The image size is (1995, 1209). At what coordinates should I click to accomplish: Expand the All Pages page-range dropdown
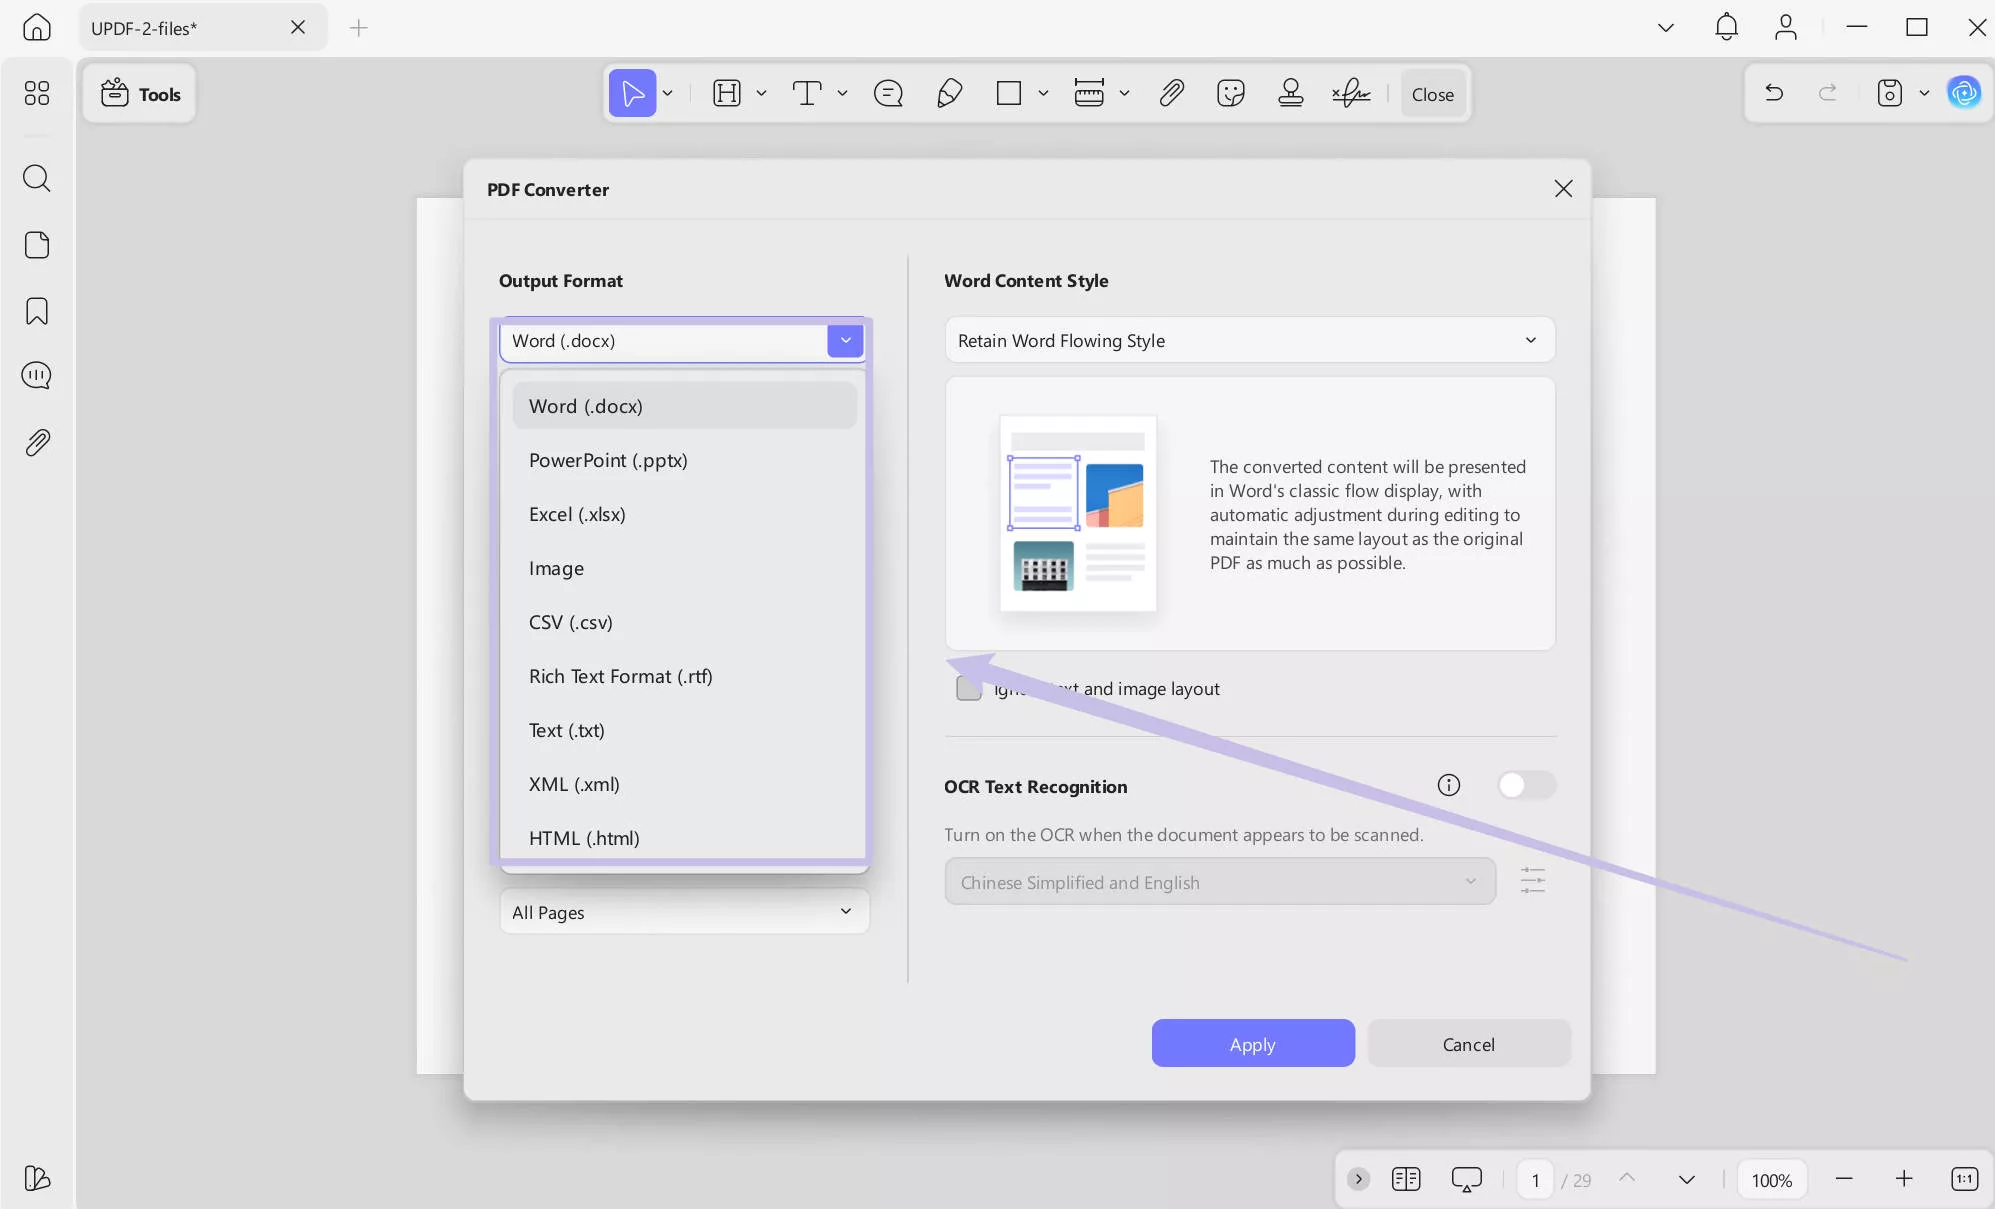tap(683, 911)
